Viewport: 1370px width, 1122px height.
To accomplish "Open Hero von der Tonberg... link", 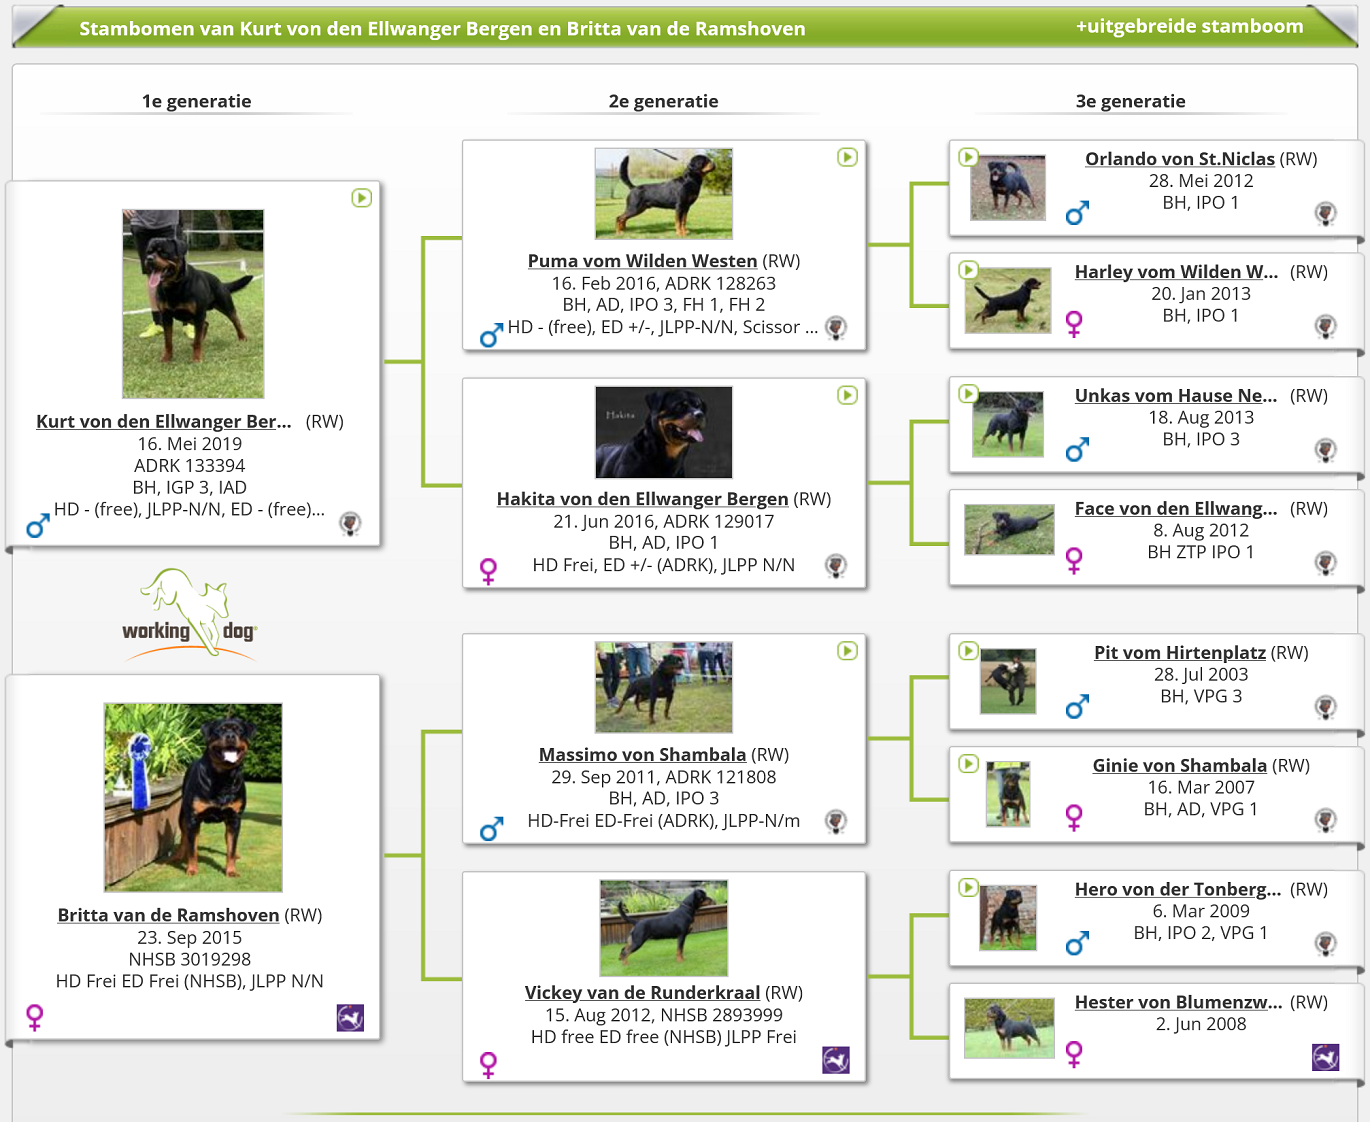I will [x=1178, y=890].
